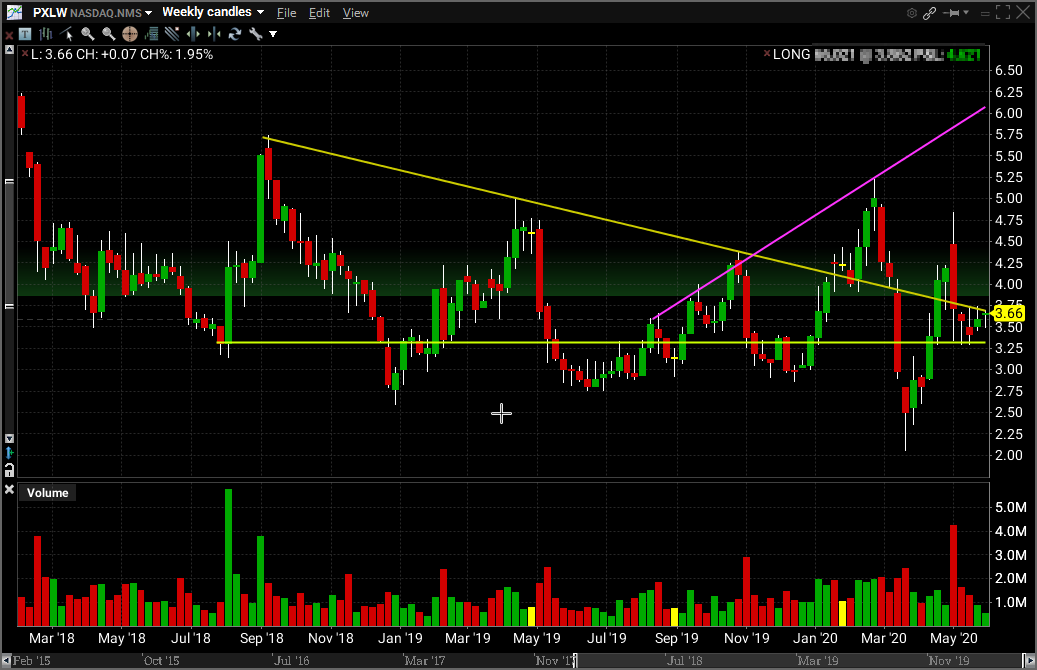The height and width of the screenshot is (670, 1037).
Task: Close the chart toolbar with red X
Action: pyautogui.click(x=9, y=34)
